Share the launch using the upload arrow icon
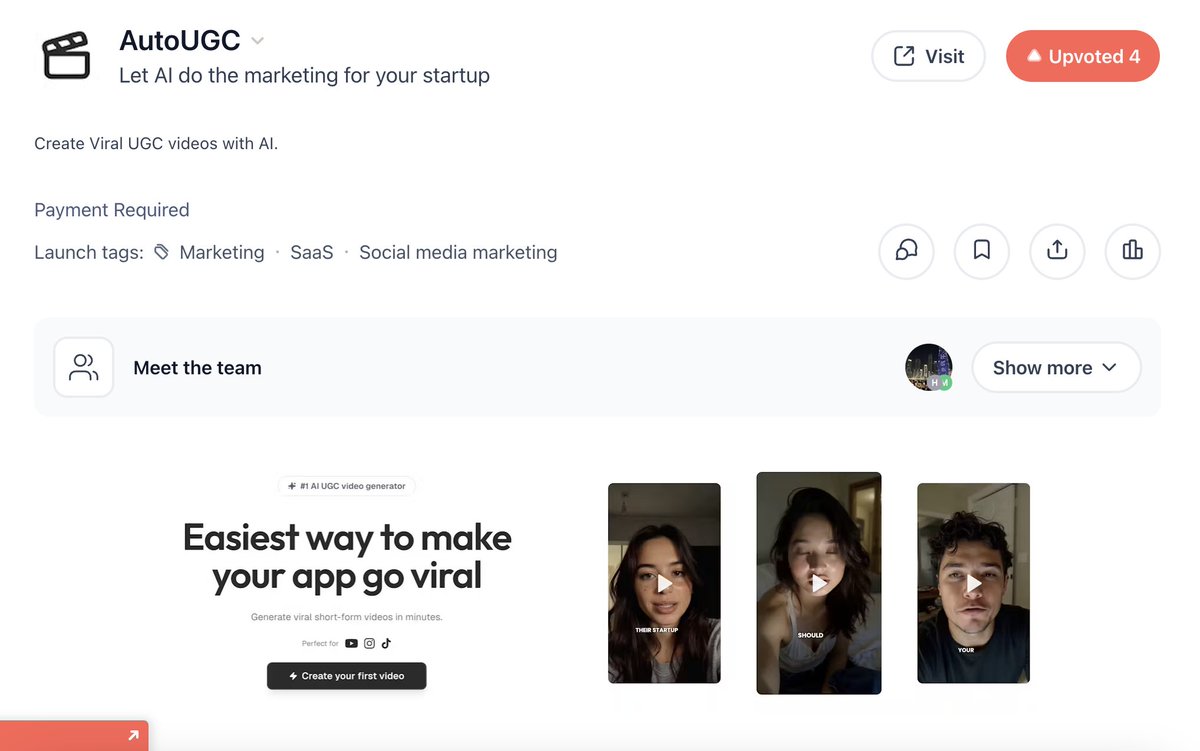 tap(1057, 250)
